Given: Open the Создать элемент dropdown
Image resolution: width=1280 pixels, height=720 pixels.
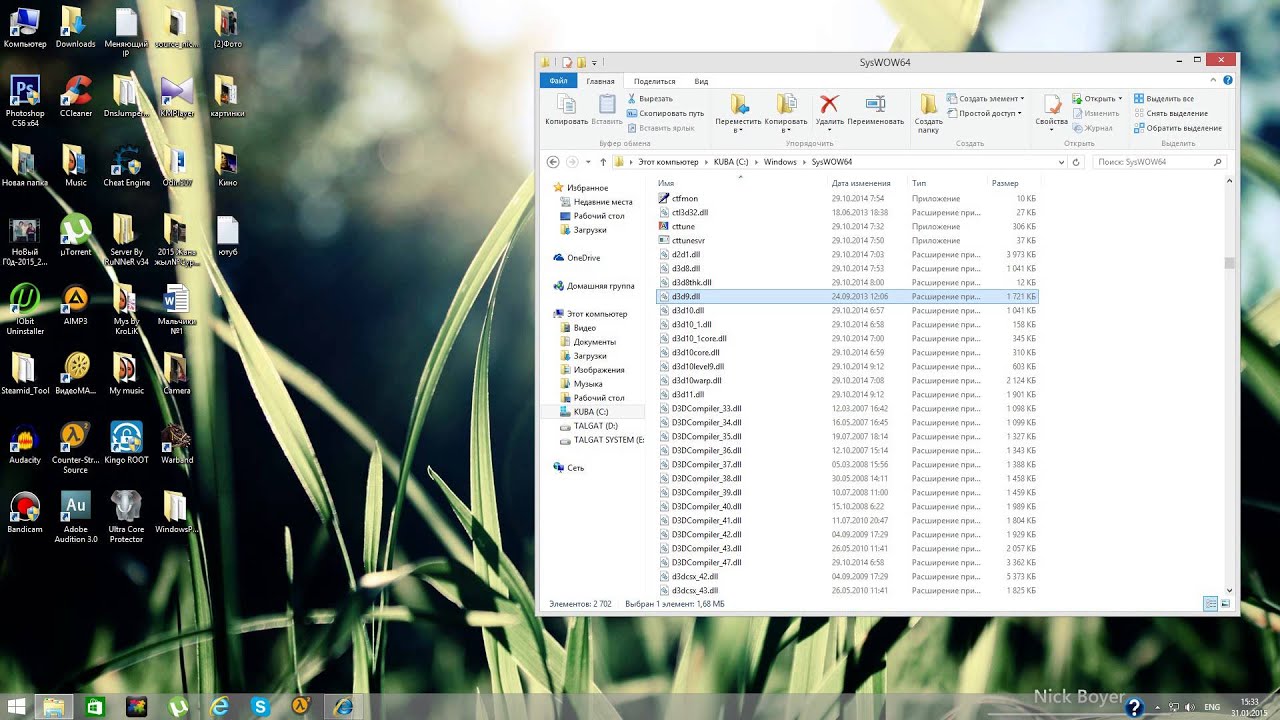Looking at the screenshot, I should point(985,99).
